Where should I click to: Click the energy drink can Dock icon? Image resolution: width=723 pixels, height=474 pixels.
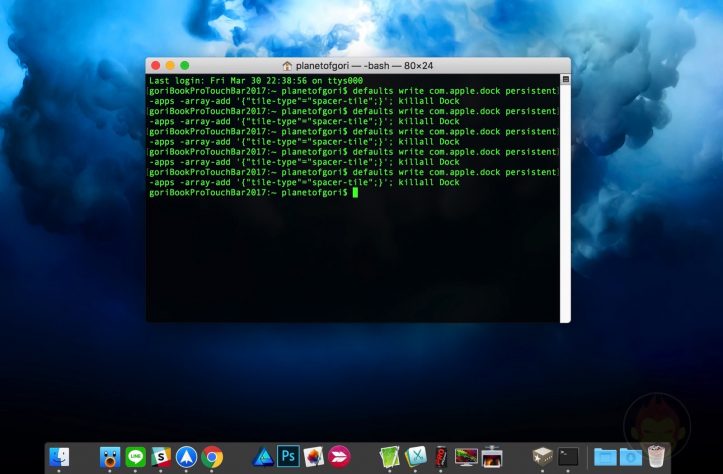[x=441, y=457]
